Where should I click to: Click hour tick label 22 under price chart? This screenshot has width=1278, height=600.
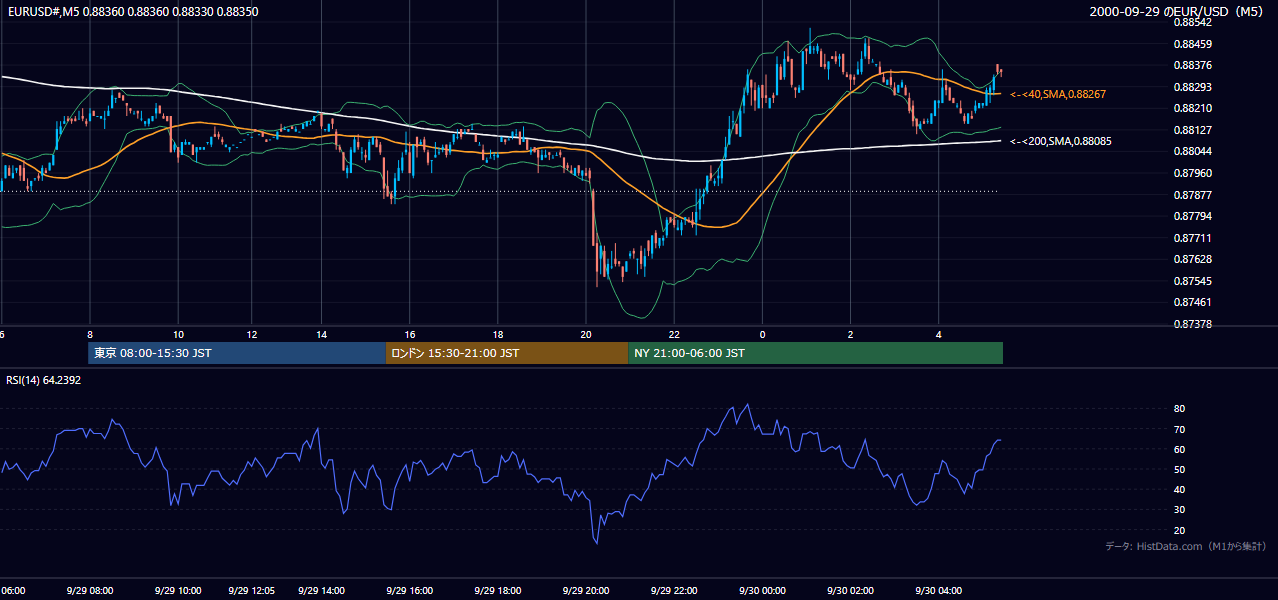[x=674, y=334]
